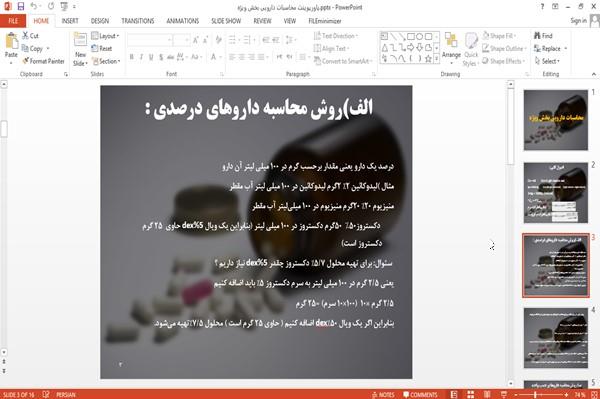The height and width of the screenshot is (399, 600).
Task: Switch to the INSERT tab
Action: [x=70, y=21]
